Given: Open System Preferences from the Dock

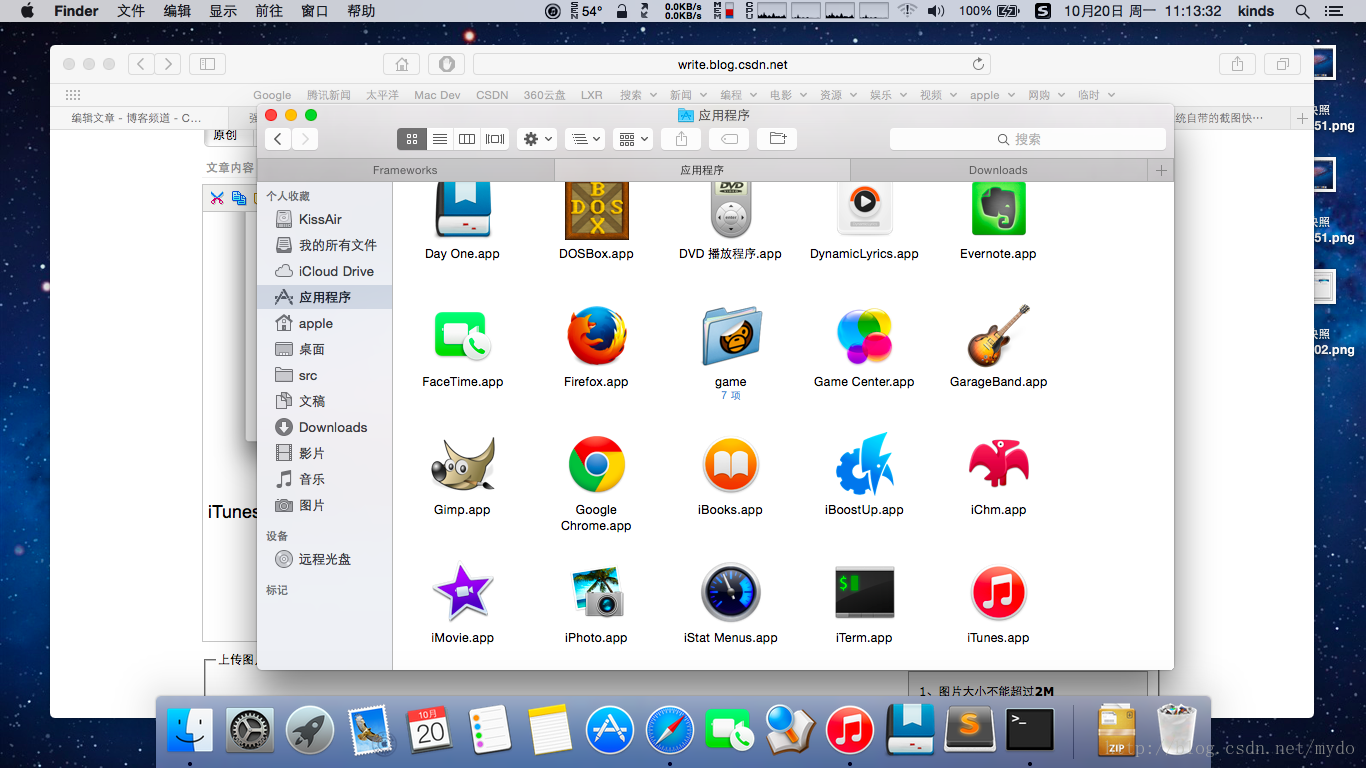Looking at the screenshot, I should pos(250,730).
